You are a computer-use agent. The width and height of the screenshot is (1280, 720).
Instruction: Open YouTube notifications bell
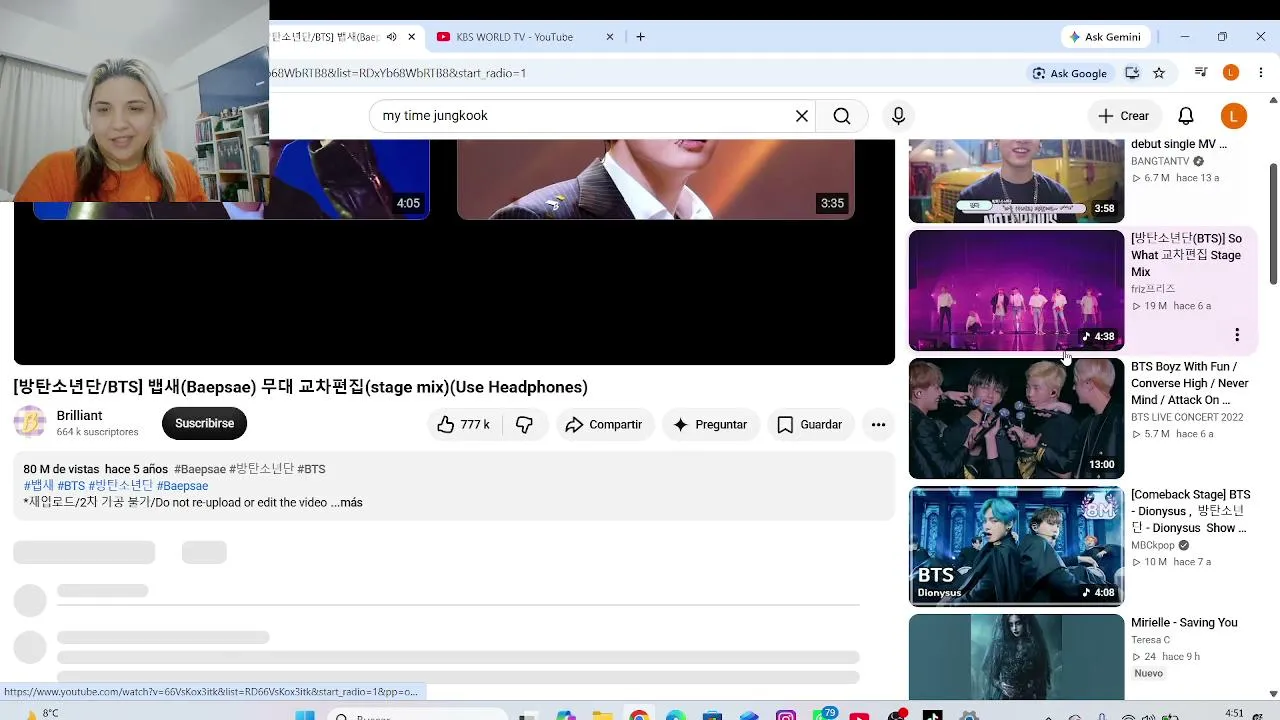1185,116
